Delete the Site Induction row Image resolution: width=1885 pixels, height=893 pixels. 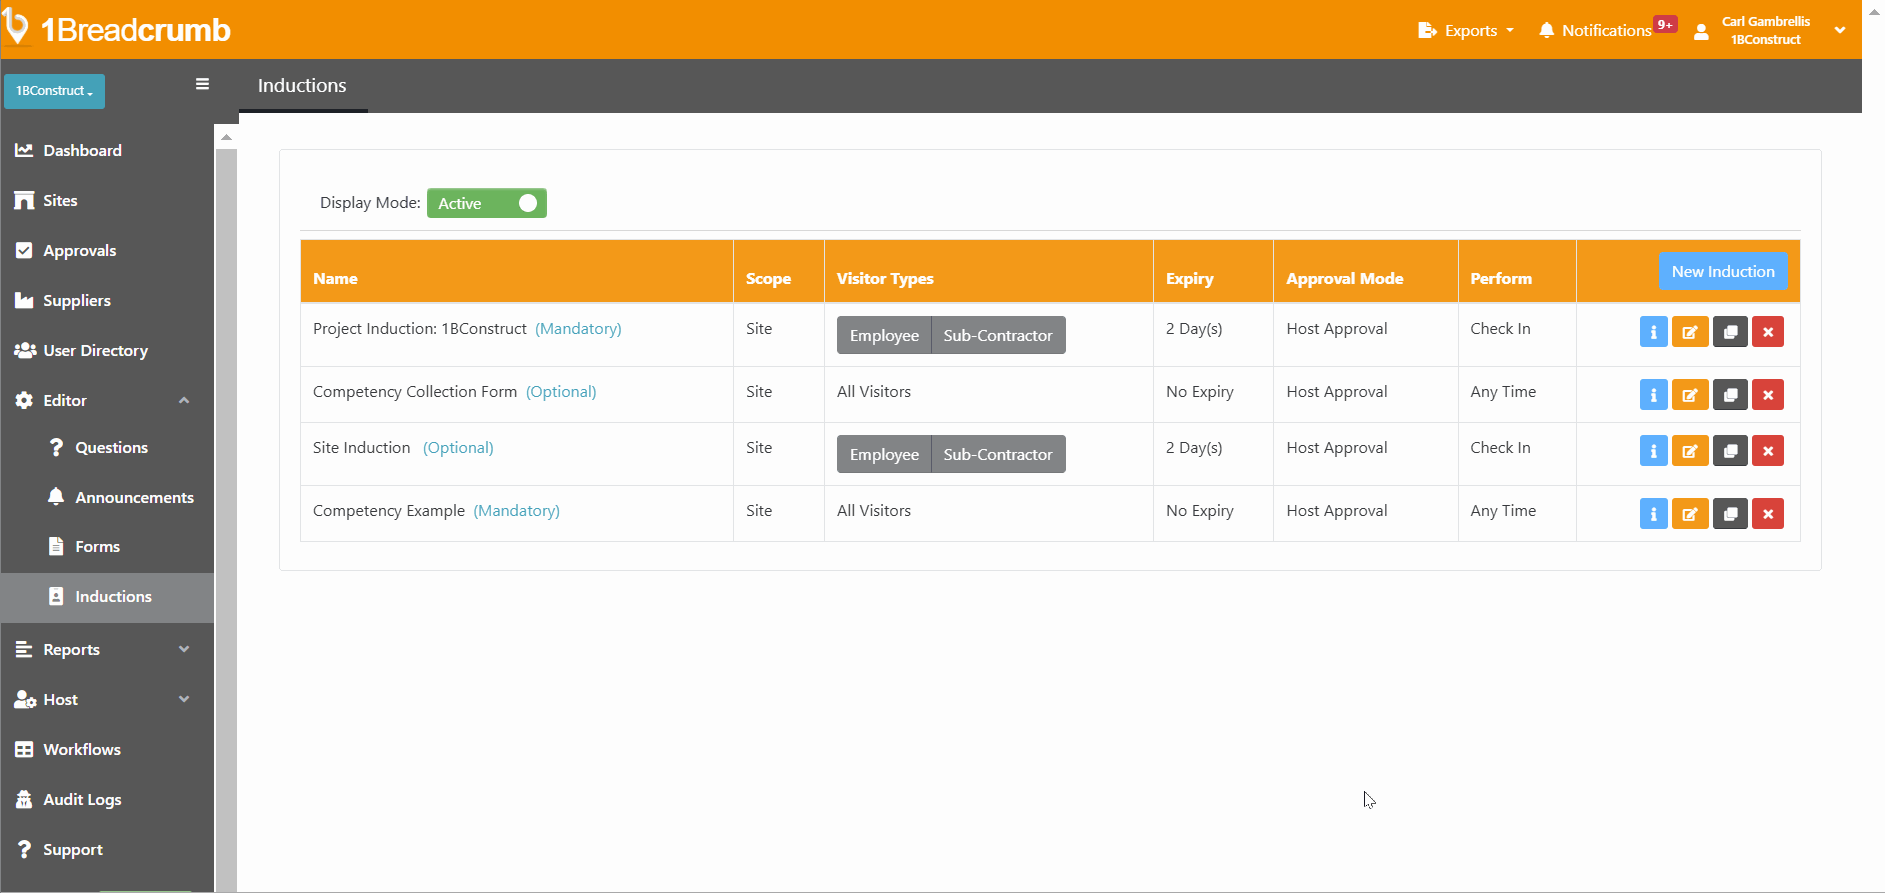[x=1767, y=451]
